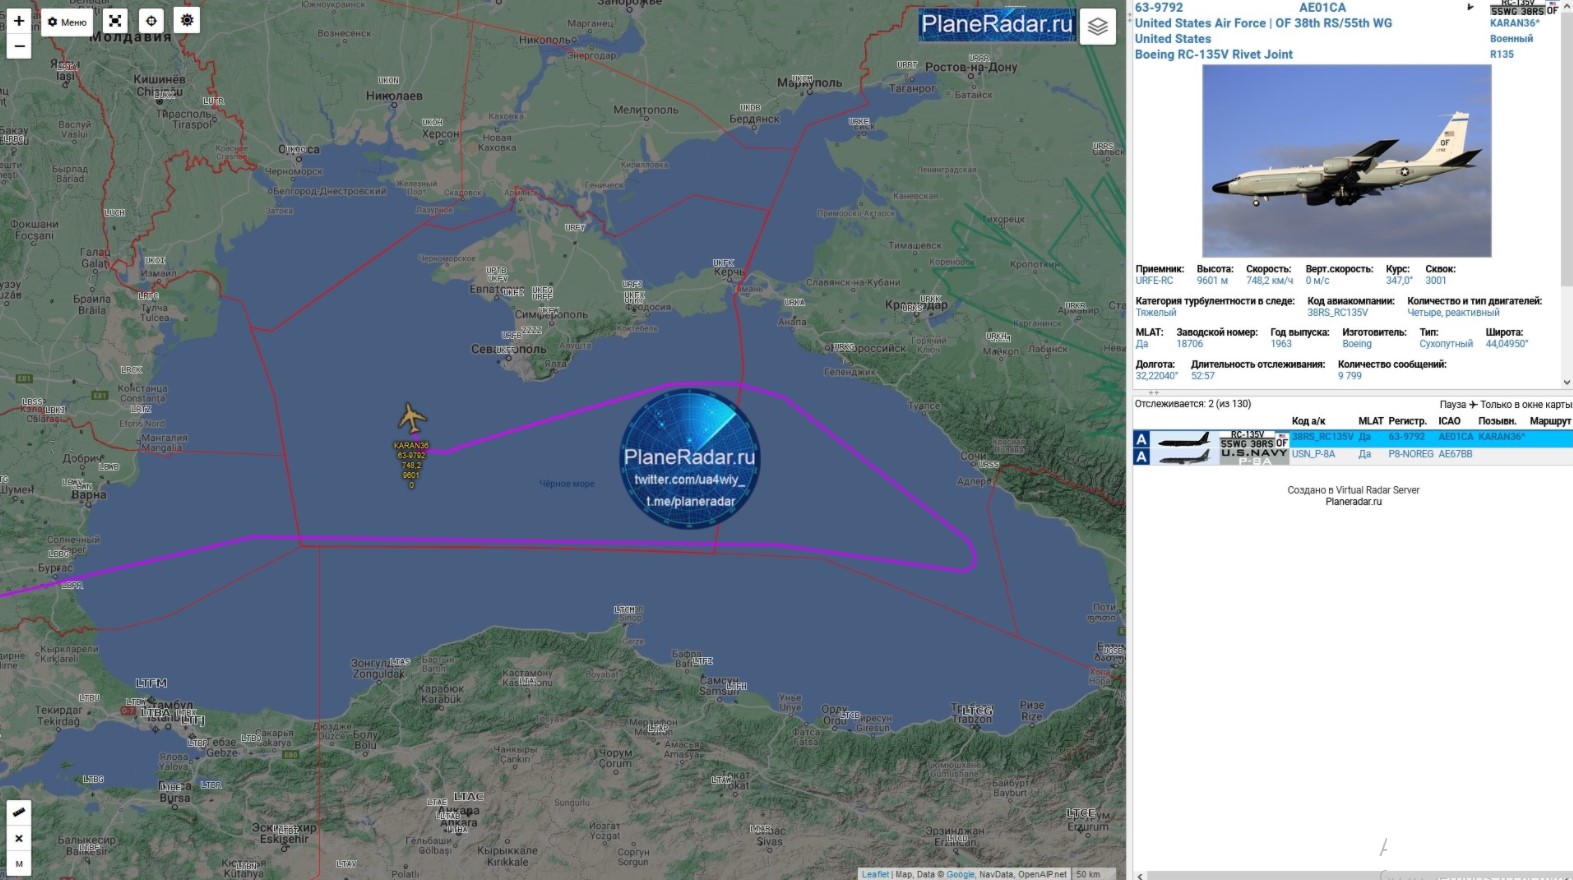Open the Leaflet attribution link
Viewport: 1573px width, 880px height.
(875, 874)
